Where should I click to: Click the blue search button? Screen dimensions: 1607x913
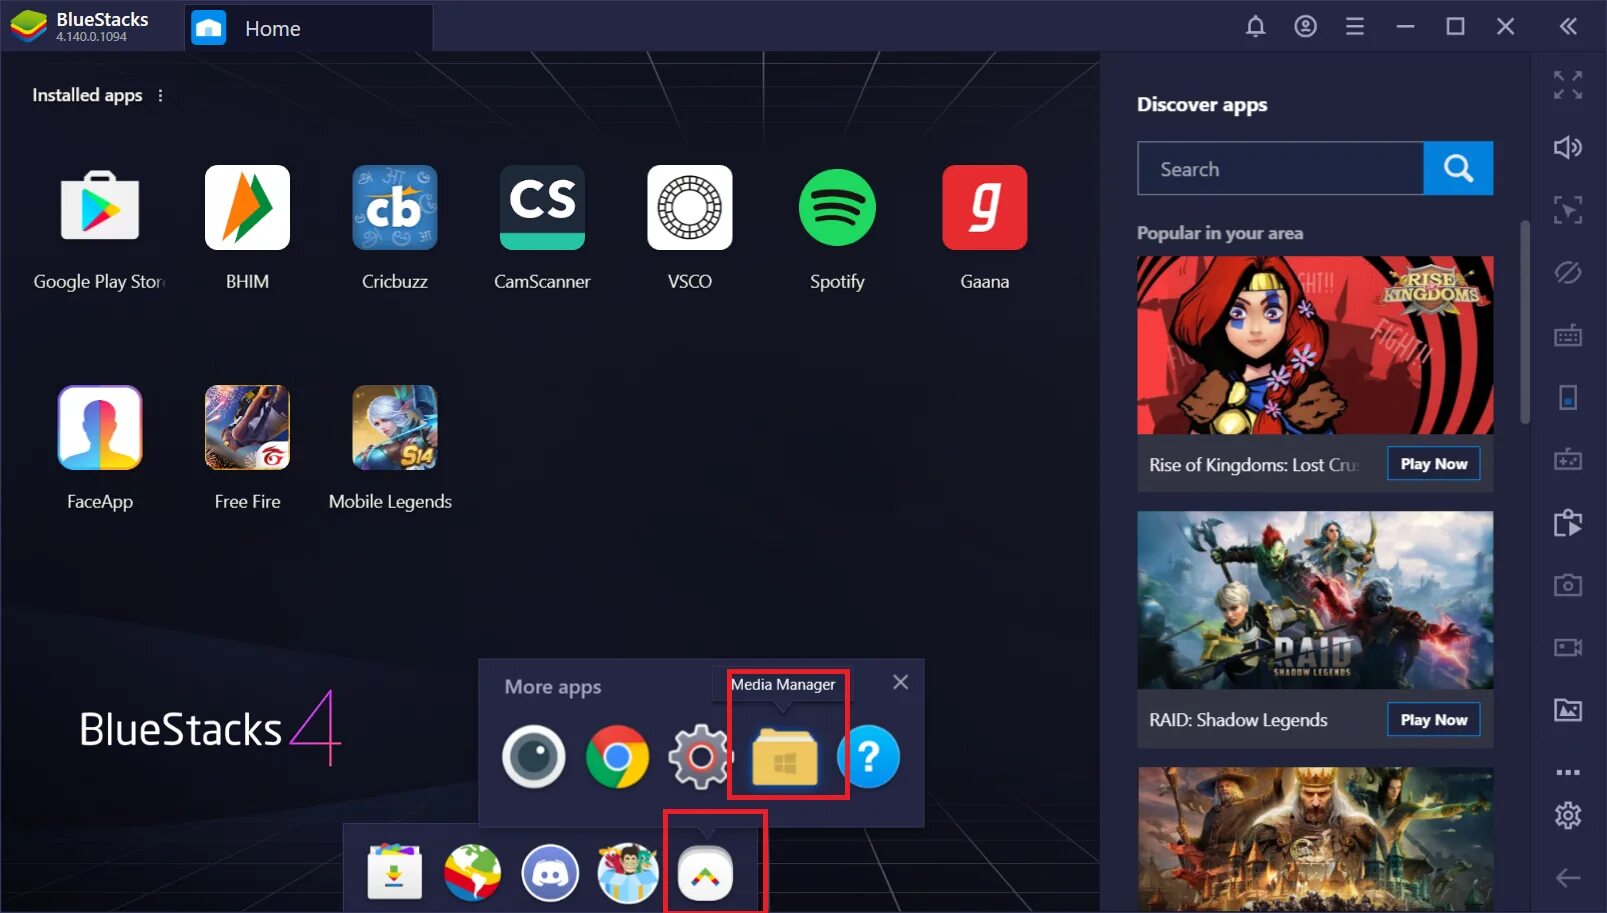point(1458,168)
